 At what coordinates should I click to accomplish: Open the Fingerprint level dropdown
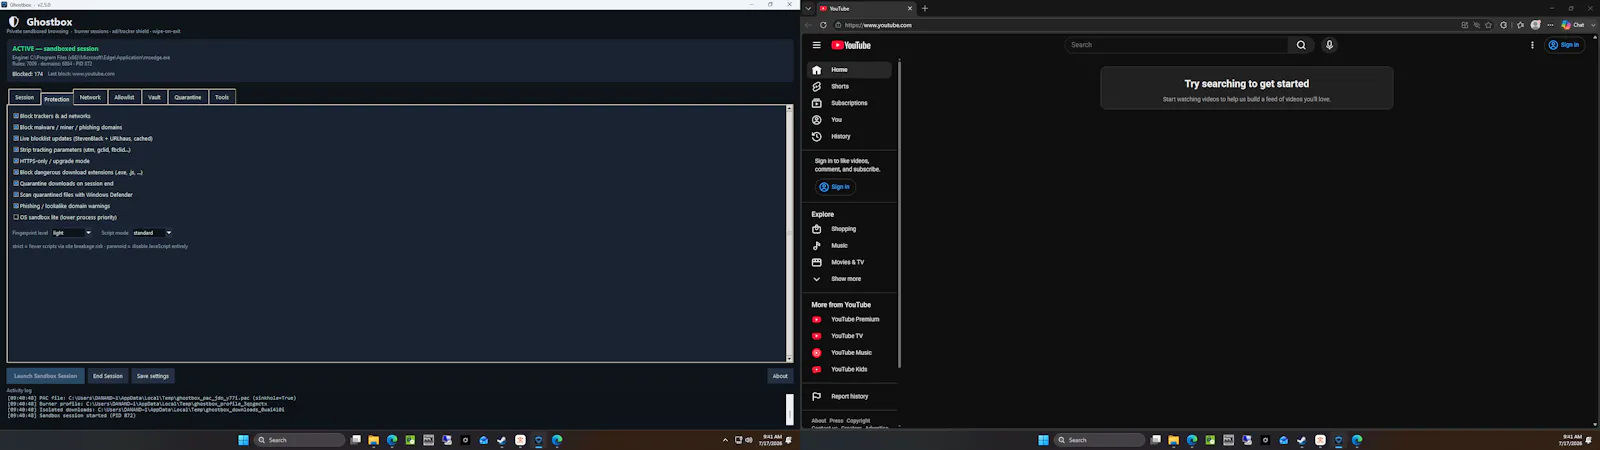pyautogui.click(x=72, y=233)
